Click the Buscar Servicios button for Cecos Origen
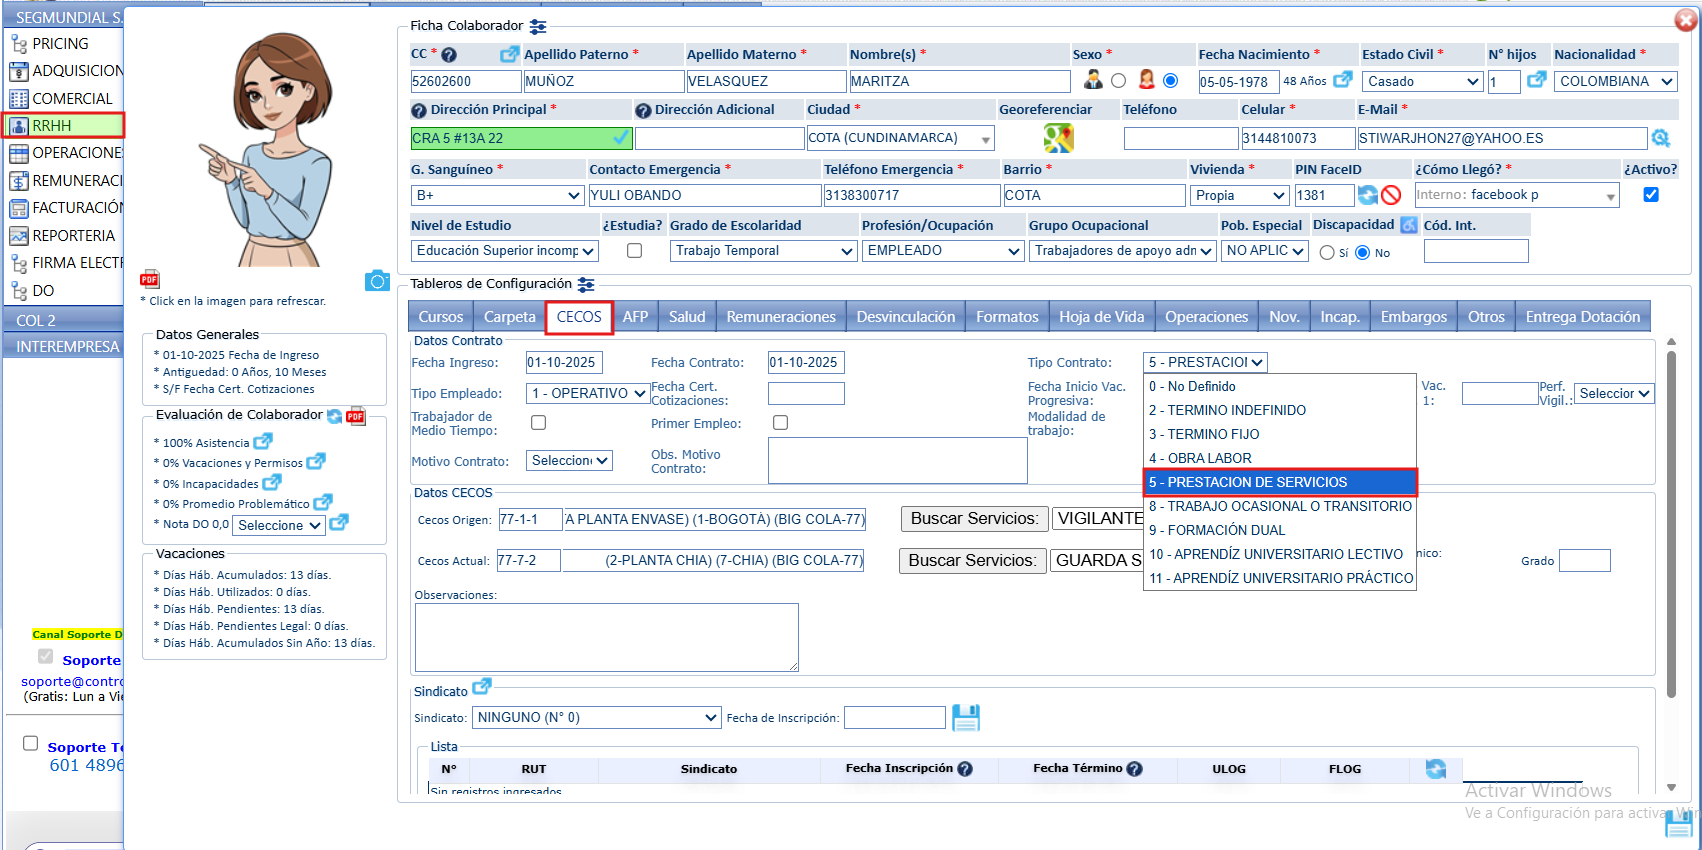 974,518
